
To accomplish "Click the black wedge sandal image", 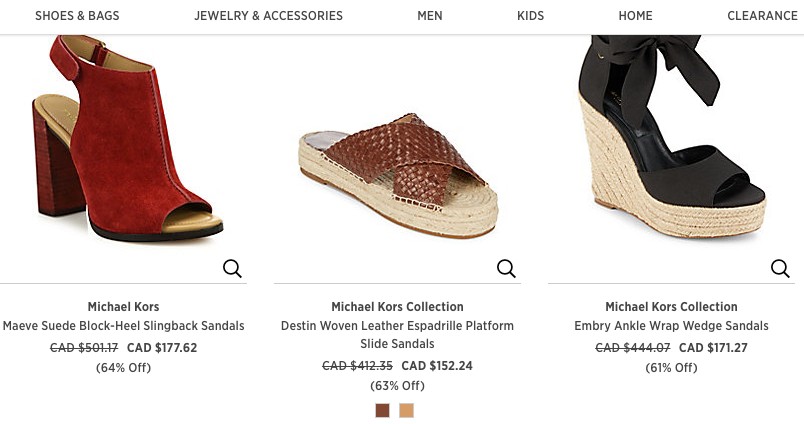I will pos(672,140).
